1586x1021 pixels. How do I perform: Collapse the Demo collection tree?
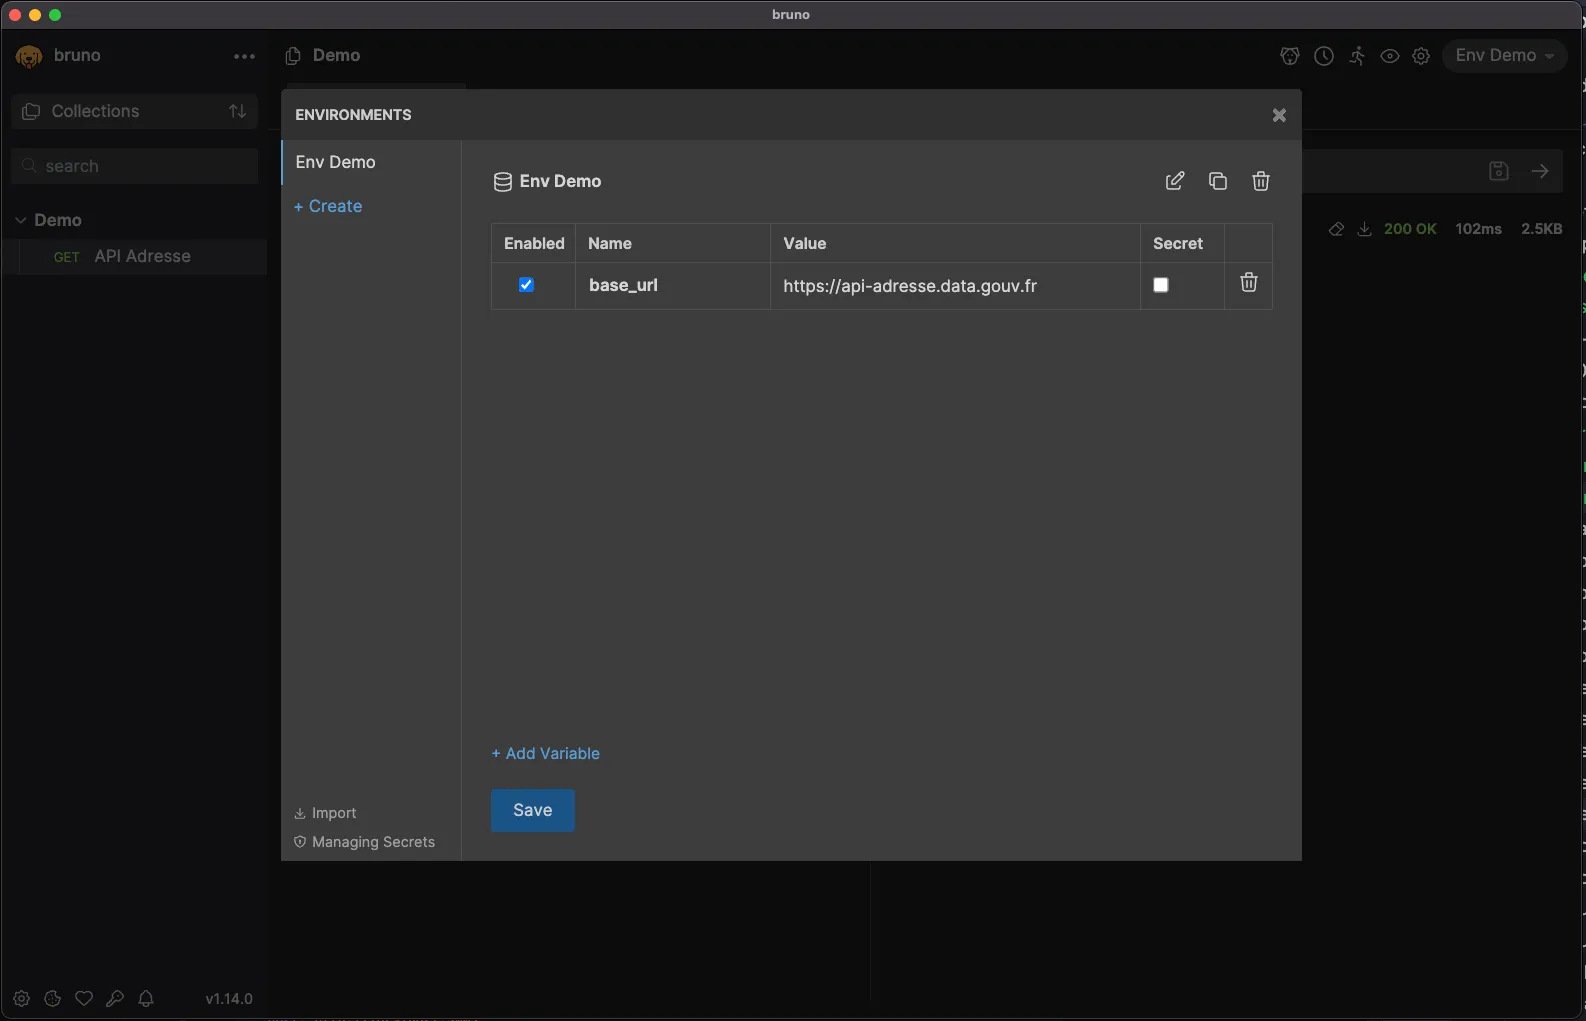[x=21, y=220]
